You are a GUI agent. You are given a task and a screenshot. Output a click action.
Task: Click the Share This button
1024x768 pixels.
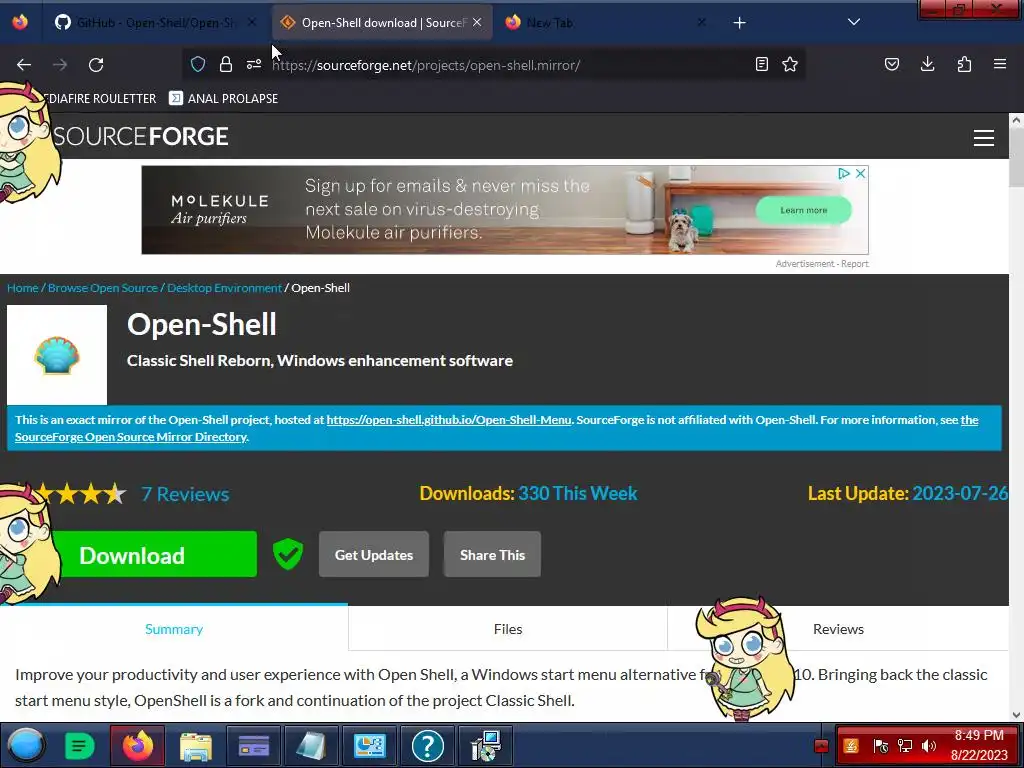point(492,554)
